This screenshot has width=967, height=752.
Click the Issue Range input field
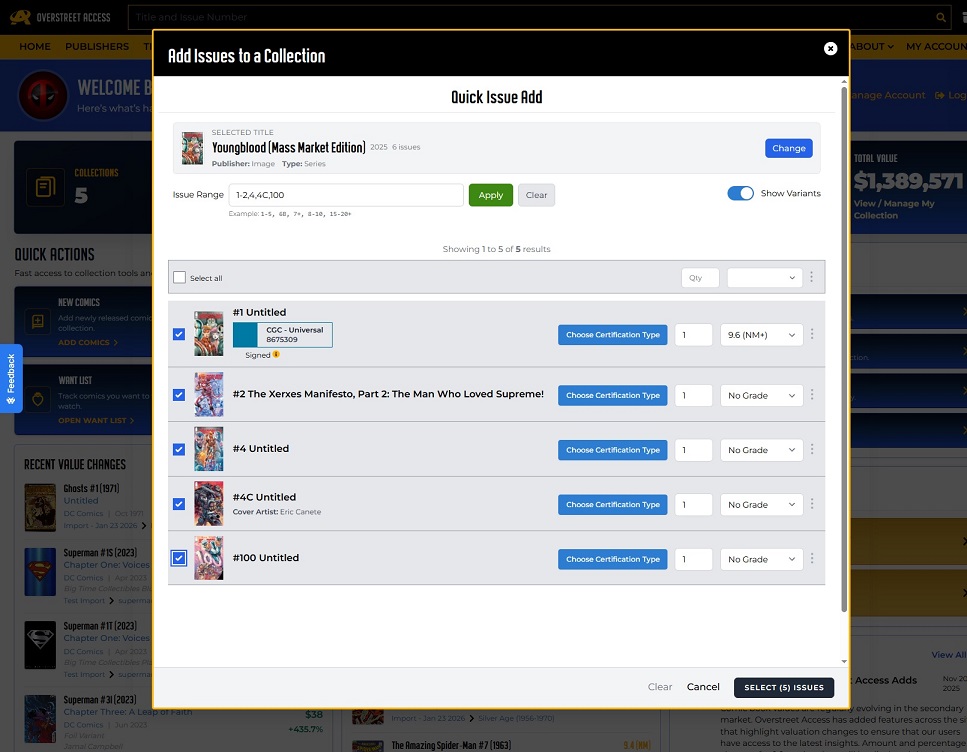click(x=346, y=195)
